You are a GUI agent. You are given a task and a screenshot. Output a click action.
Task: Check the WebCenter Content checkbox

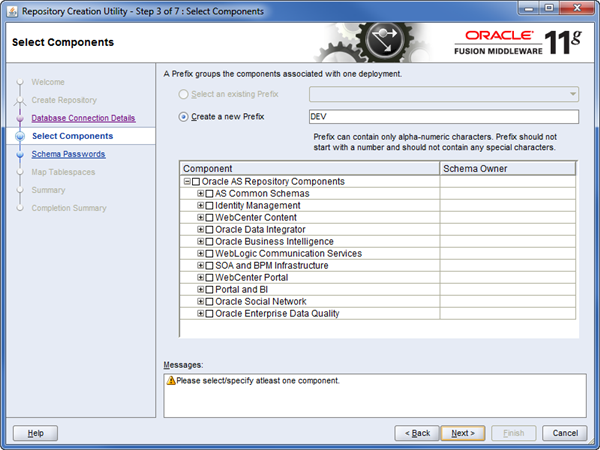tap(209, 218)
